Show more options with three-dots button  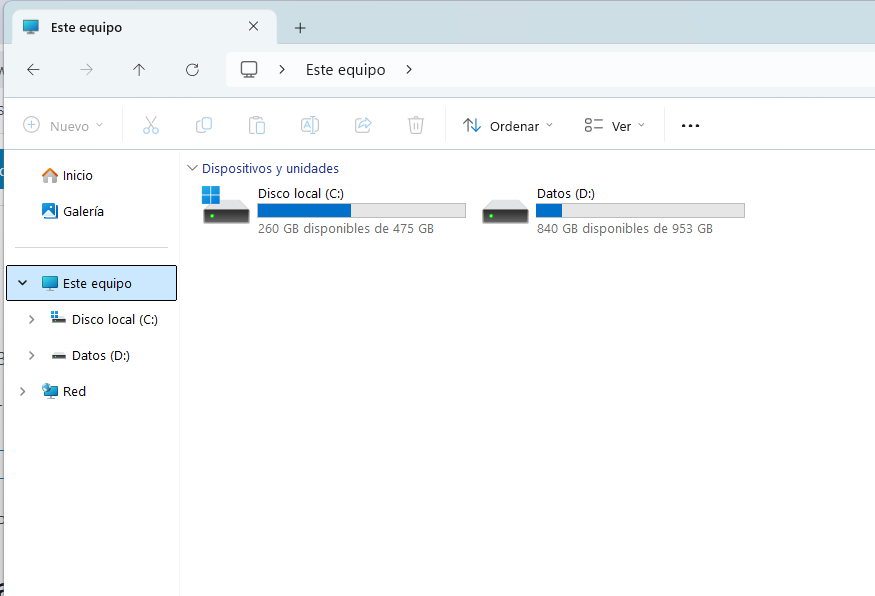coord(690,126)
